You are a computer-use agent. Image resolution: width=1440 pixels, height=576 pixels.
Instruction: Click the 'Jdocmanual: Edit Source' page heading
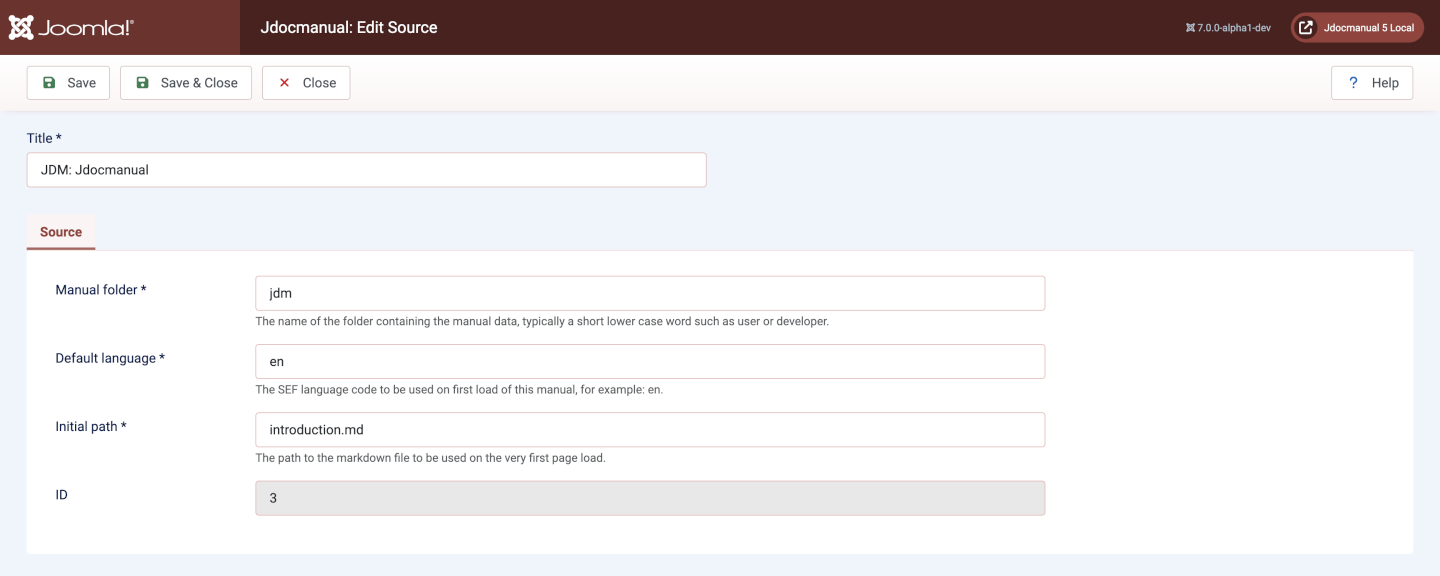point(349,27)
